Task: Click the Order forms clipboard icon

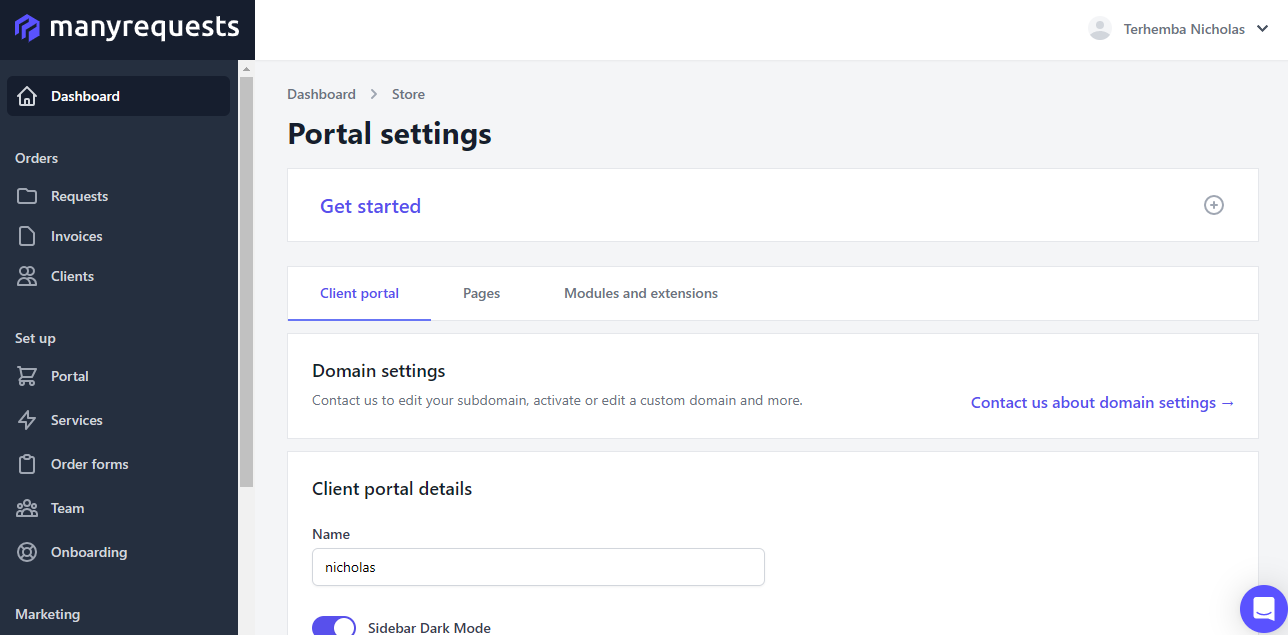Action: (x=29, y=463)
